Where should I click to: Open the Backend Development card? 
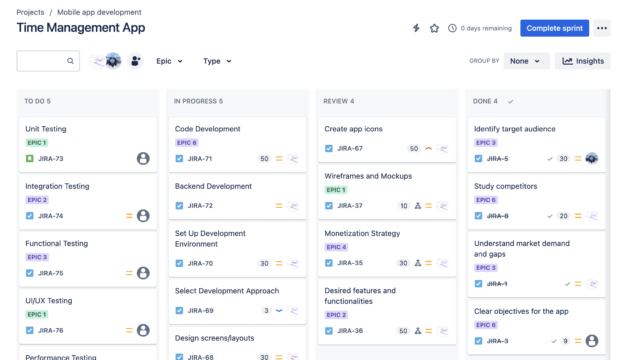pyautogui.click(x=237, y=196)
